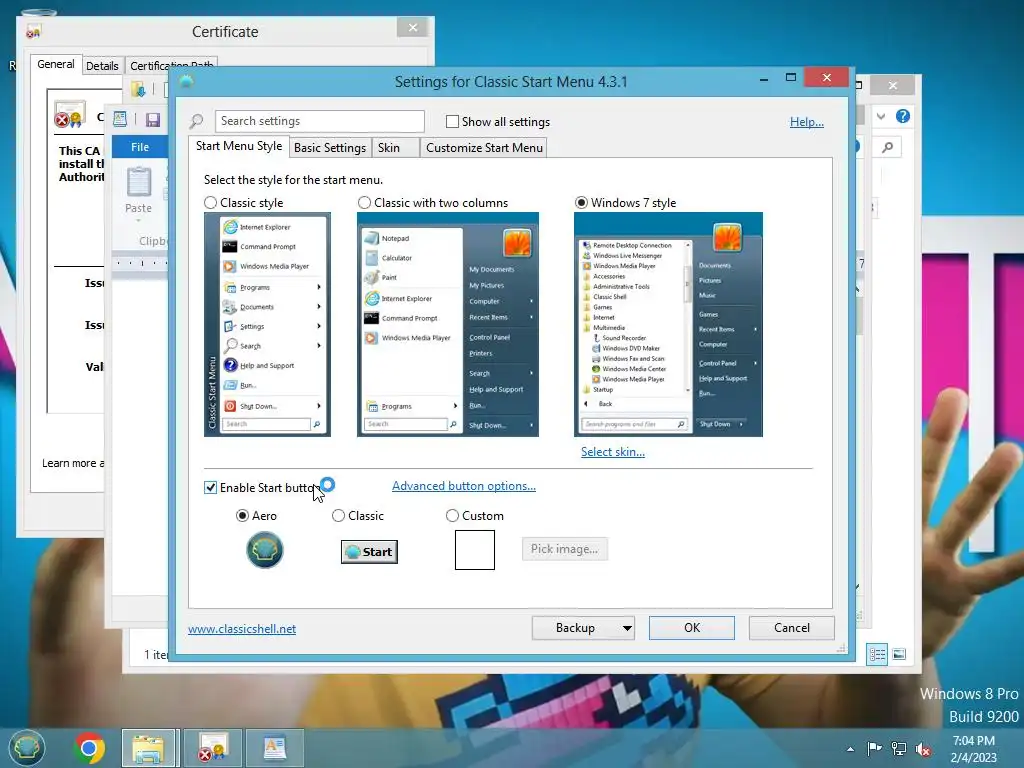Click the Save icon in WordPad toolbar
The height and width of the screenshot is (768, 1024).
(153, 119)
